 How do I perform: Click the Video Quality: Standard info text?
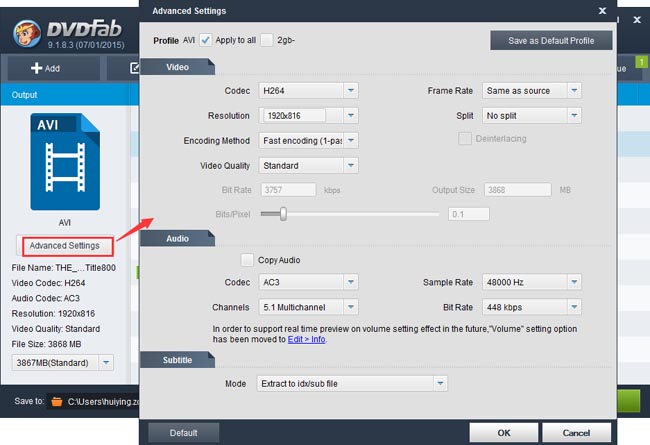point(56,329)
